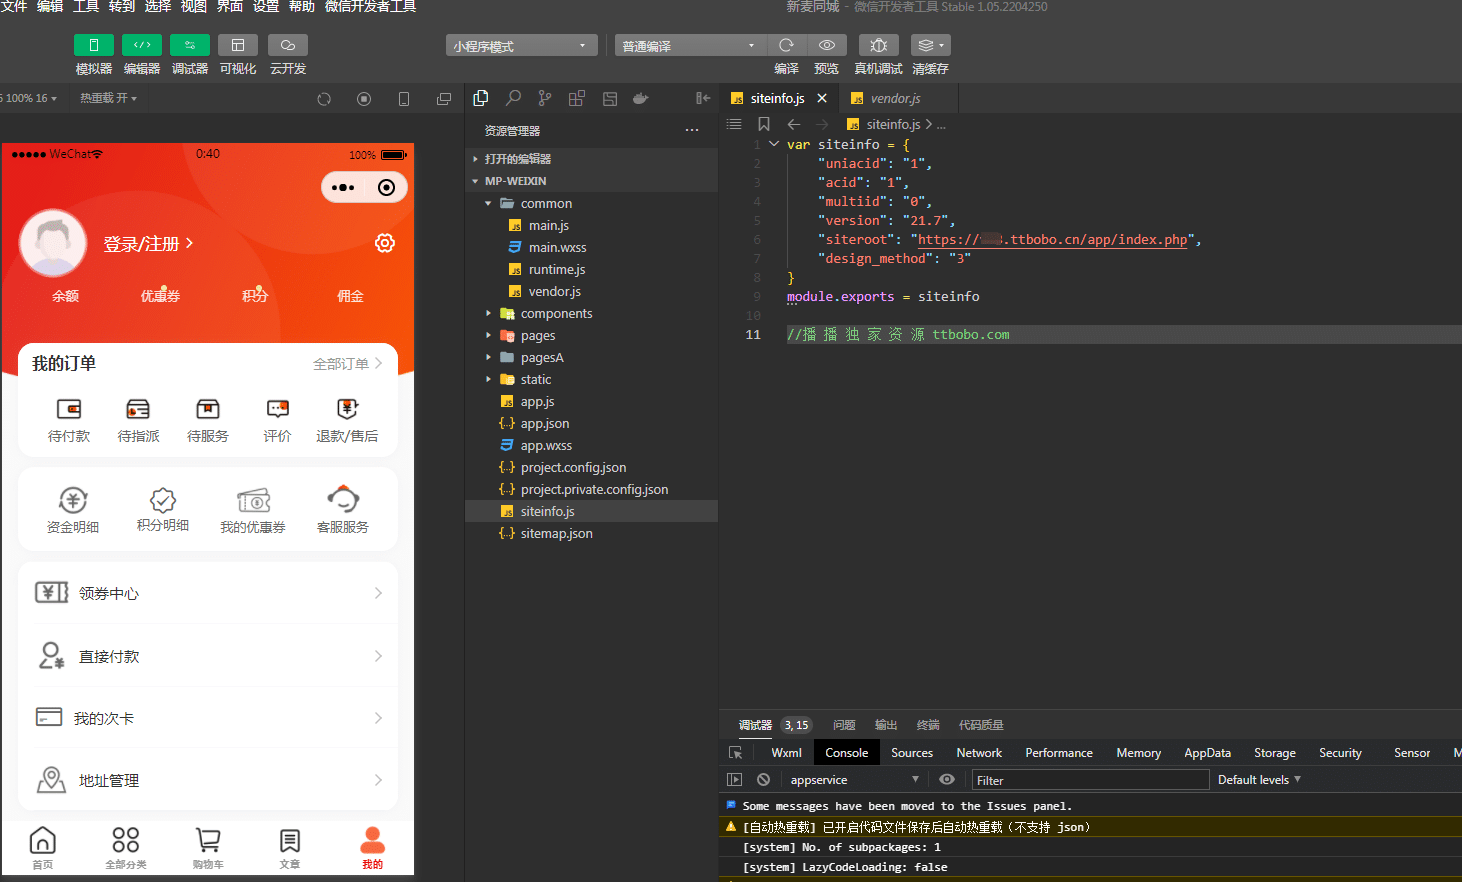The image size is (1462, 882).
Task: Tap 客服服务 icon in simulator
Action: [343, 509]
